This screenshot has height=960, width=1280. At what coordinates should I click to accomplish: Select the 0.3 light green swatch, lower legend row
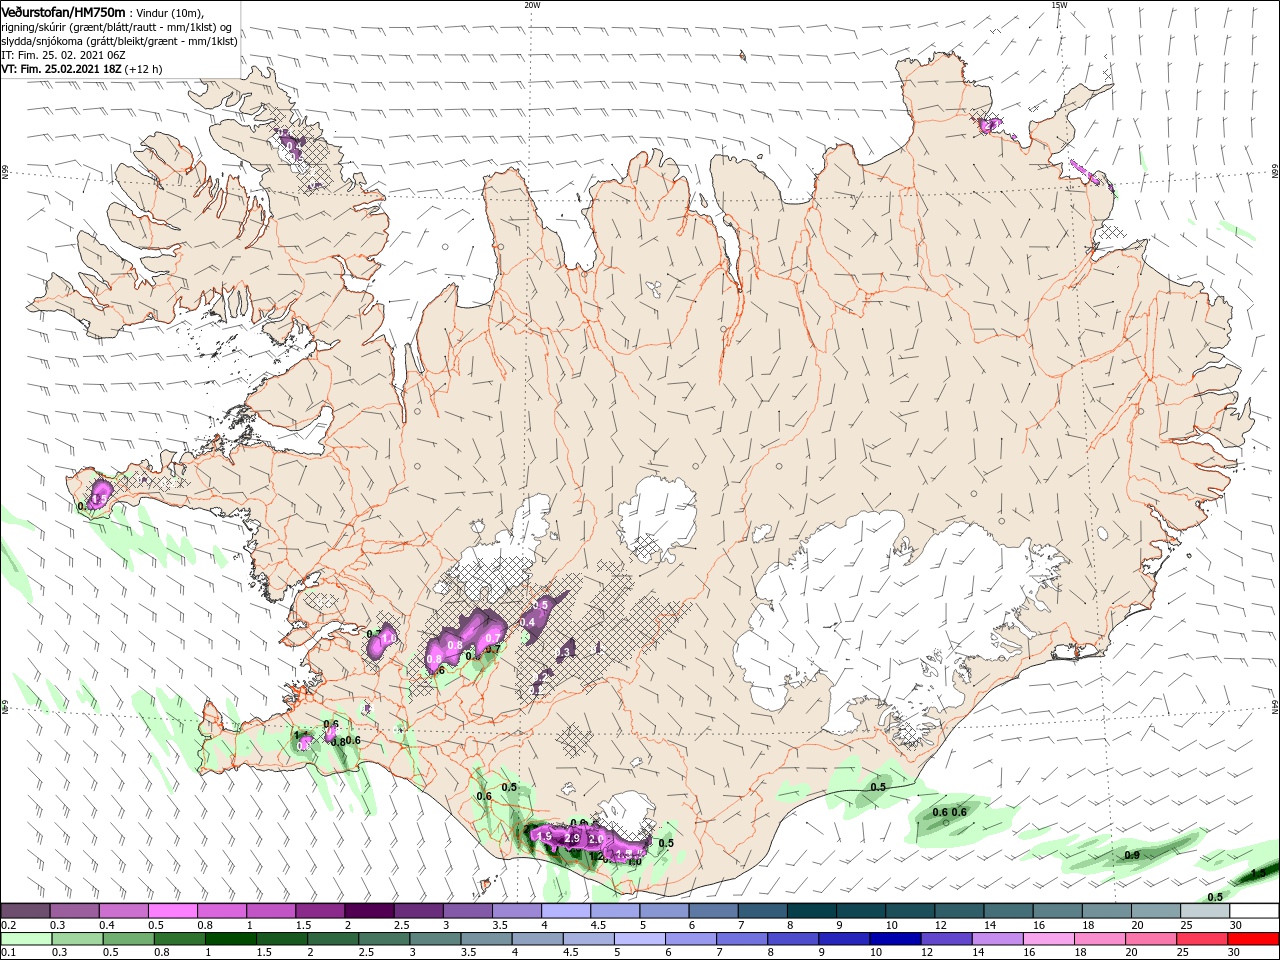77,939
